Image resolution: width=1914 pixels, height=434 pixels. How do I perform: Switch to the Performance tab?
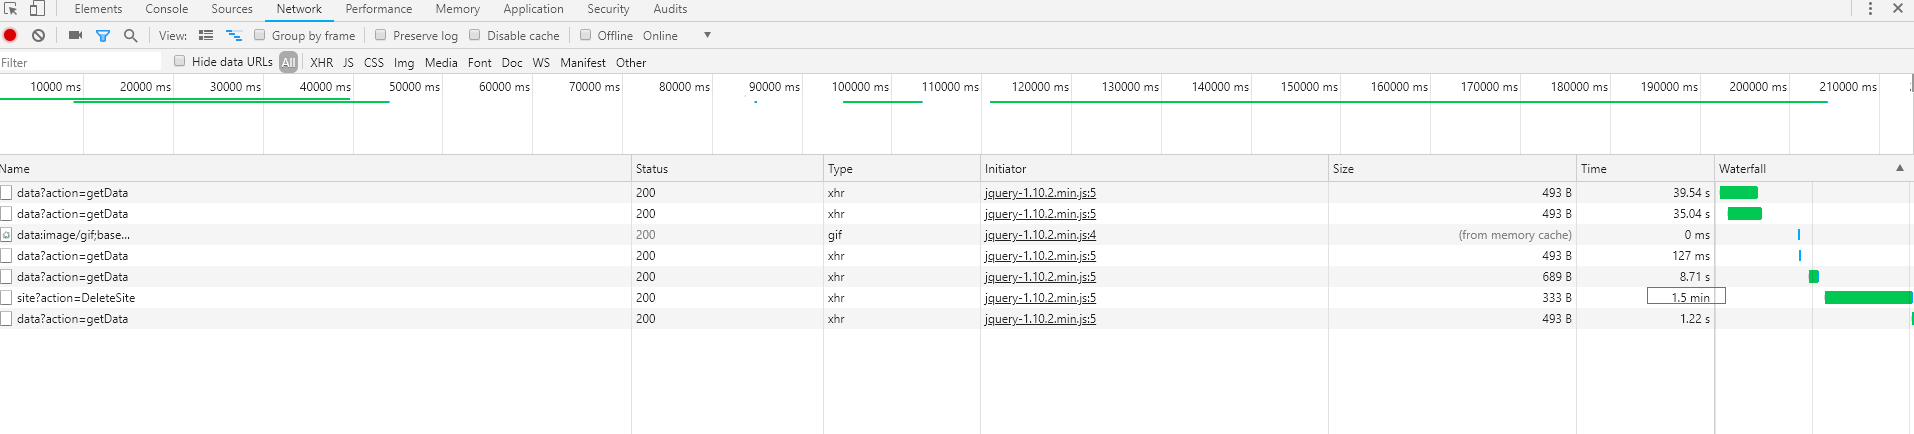click(x=379, y=9)
